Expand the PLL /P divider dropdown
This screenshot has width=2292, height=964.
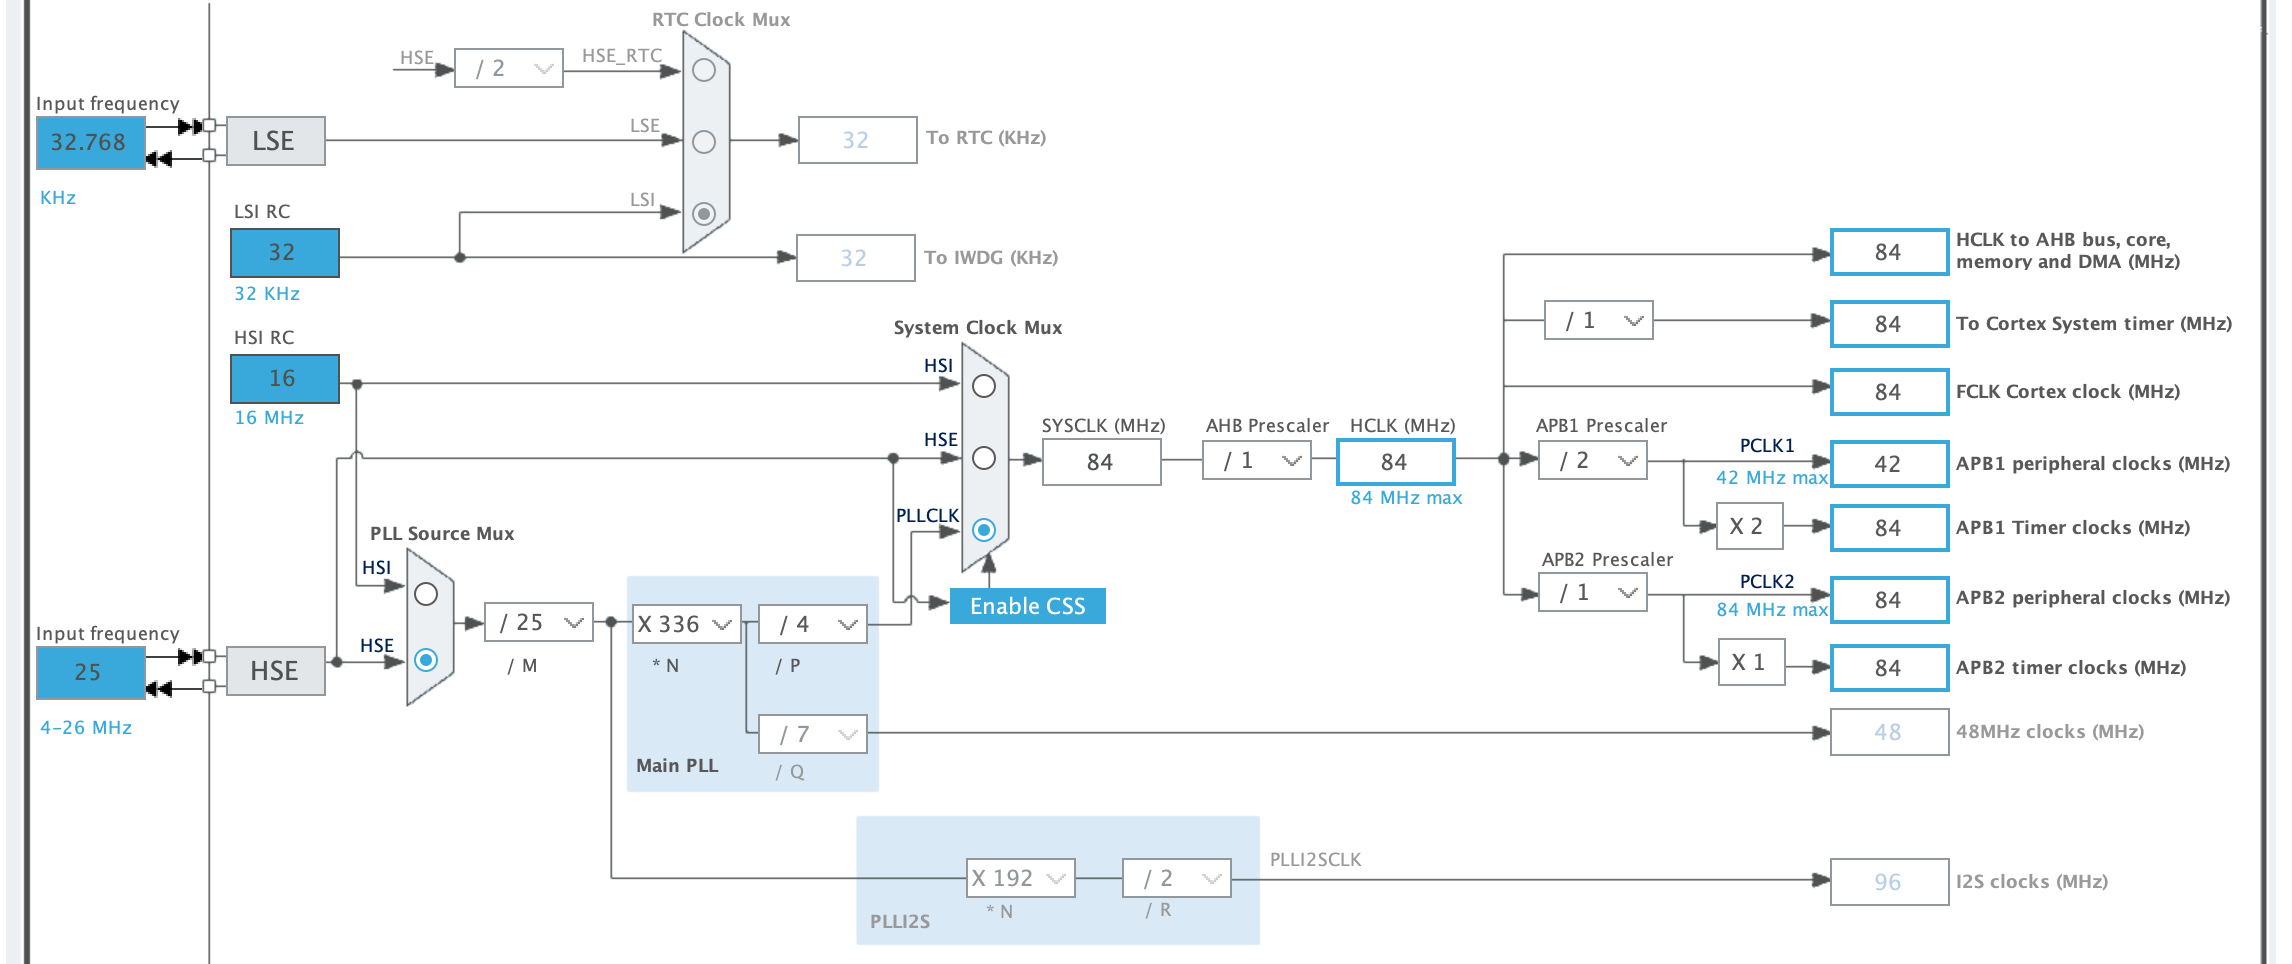click(813, 624)
